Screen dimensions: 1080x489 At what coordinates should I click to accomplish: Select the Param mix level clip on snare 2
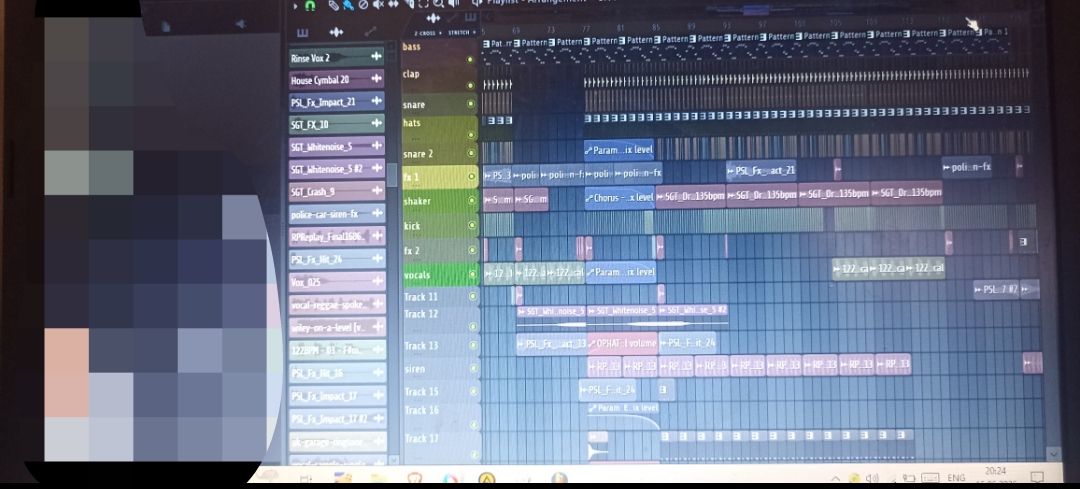(x=619, y=149)
